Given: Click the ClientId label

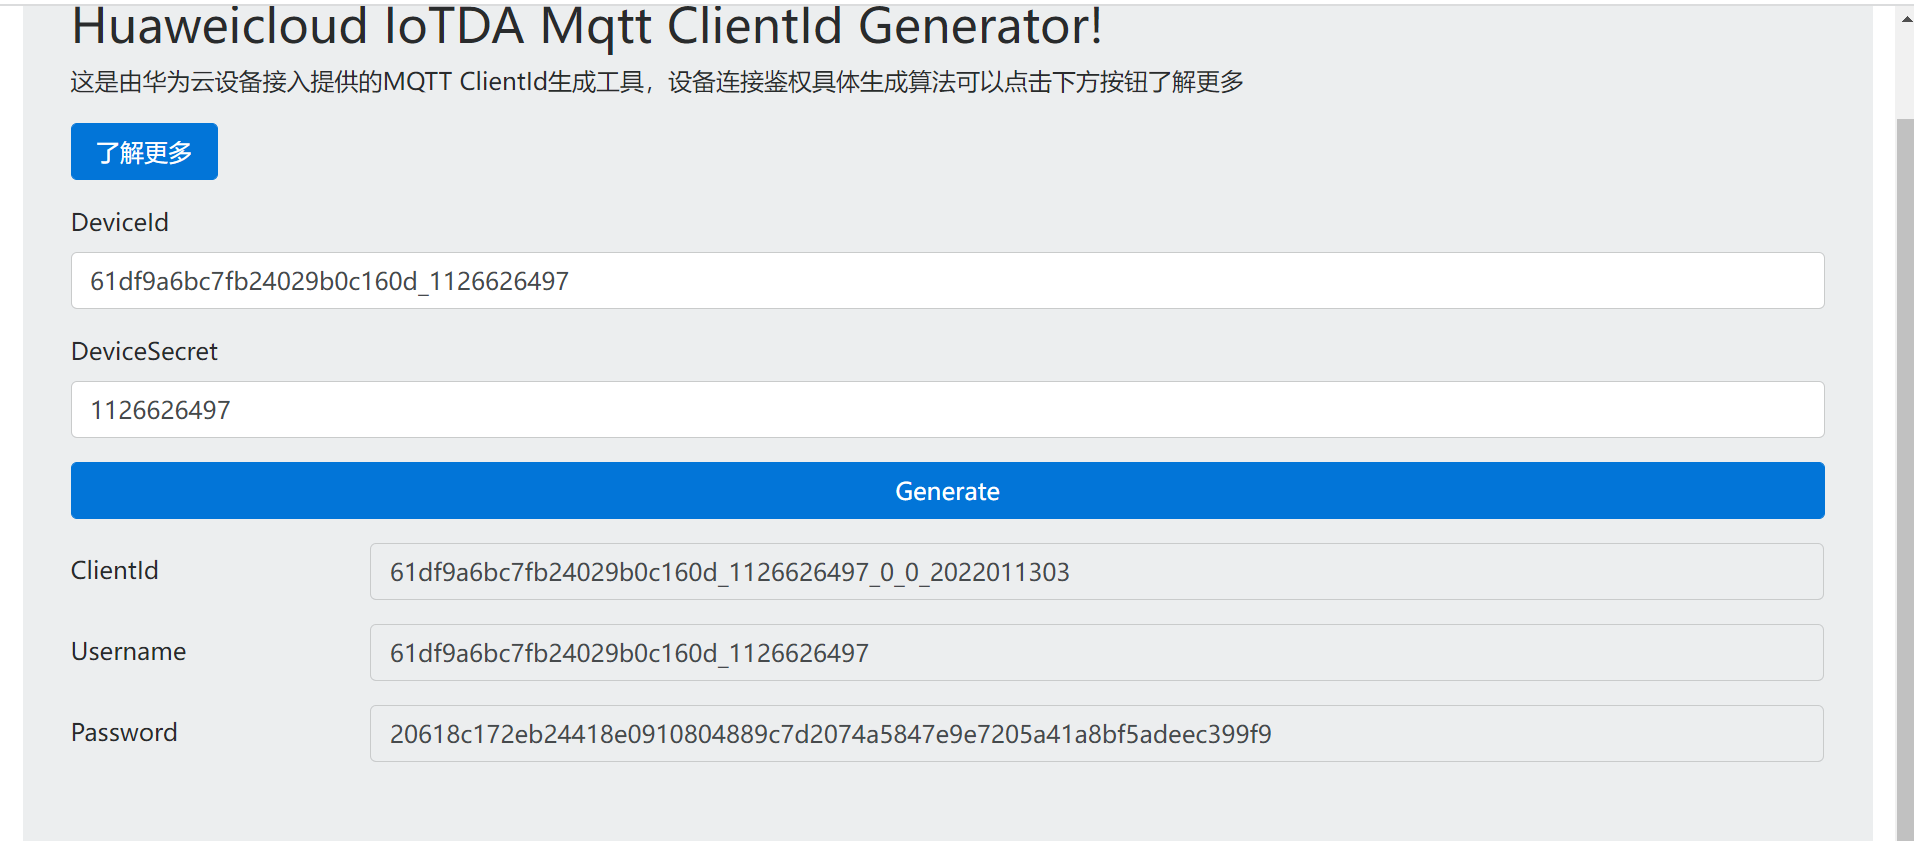Looking at the screenshot, I should coord(115,570).
